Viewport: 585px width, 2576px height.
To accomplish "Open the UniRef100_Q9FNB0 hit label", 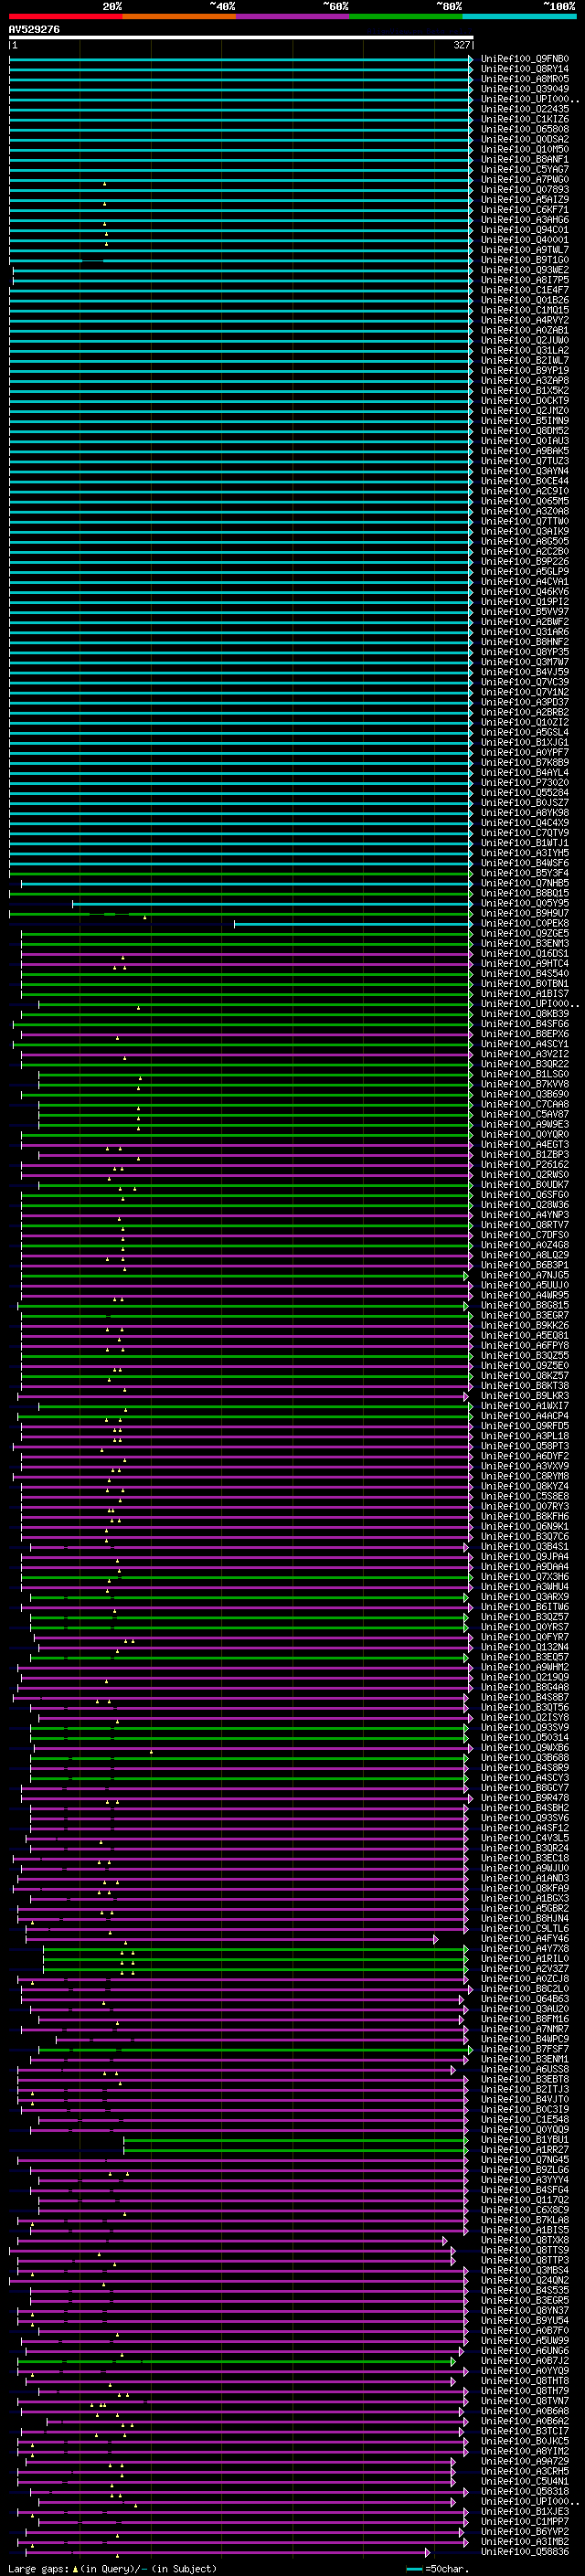I will coord(525,59).
